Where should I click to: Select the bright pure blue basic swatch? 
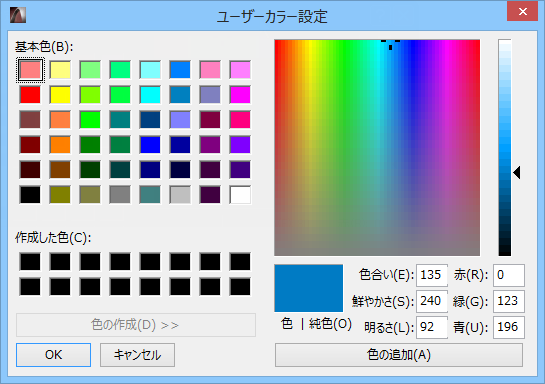click(x=150, y=145)
